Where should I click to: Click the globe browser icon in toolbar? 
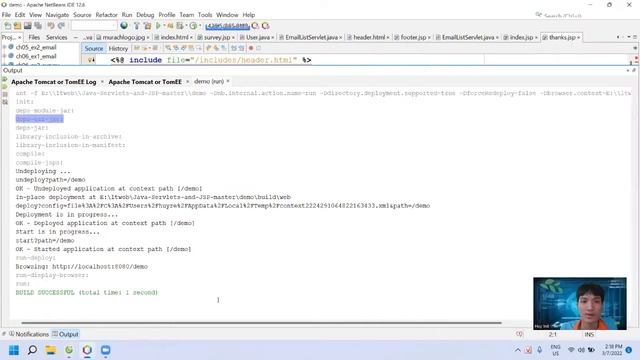click(124, 26)
